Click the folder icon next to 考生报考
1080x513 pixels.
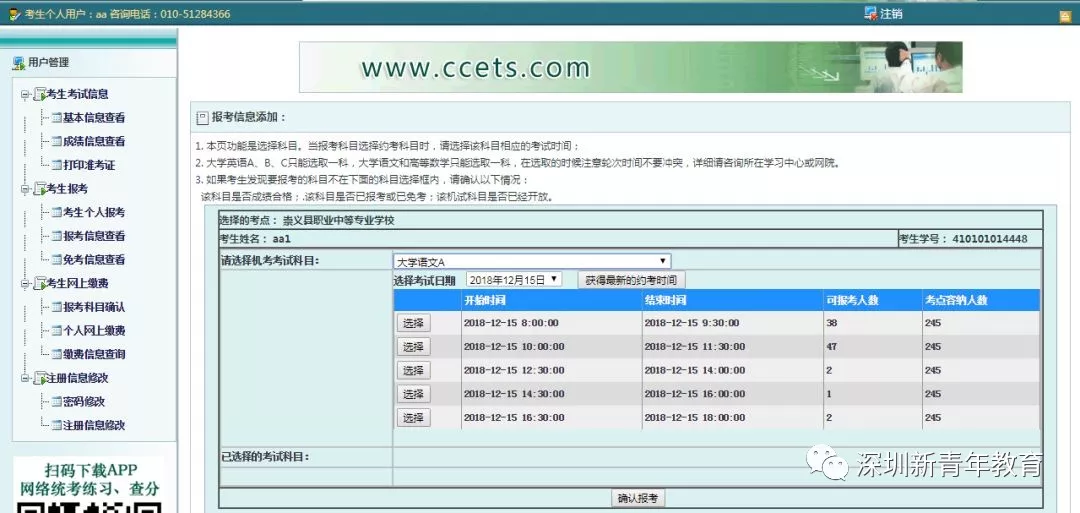[40, 188]
